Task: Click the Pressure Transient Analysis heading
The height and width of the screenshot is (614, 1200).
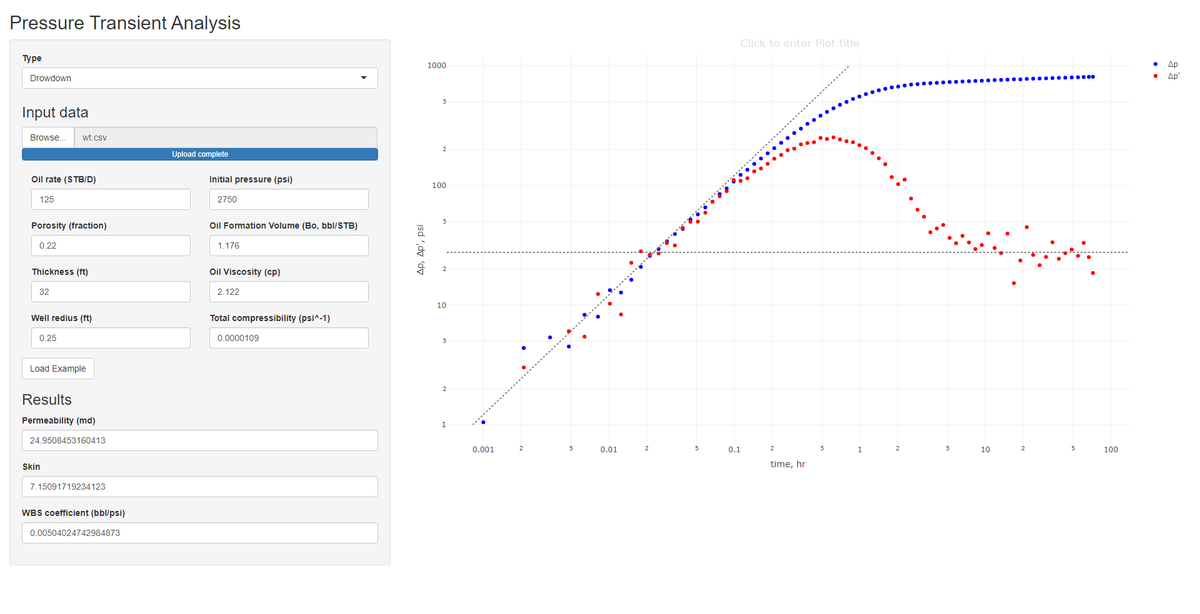Action: [125, 21]
